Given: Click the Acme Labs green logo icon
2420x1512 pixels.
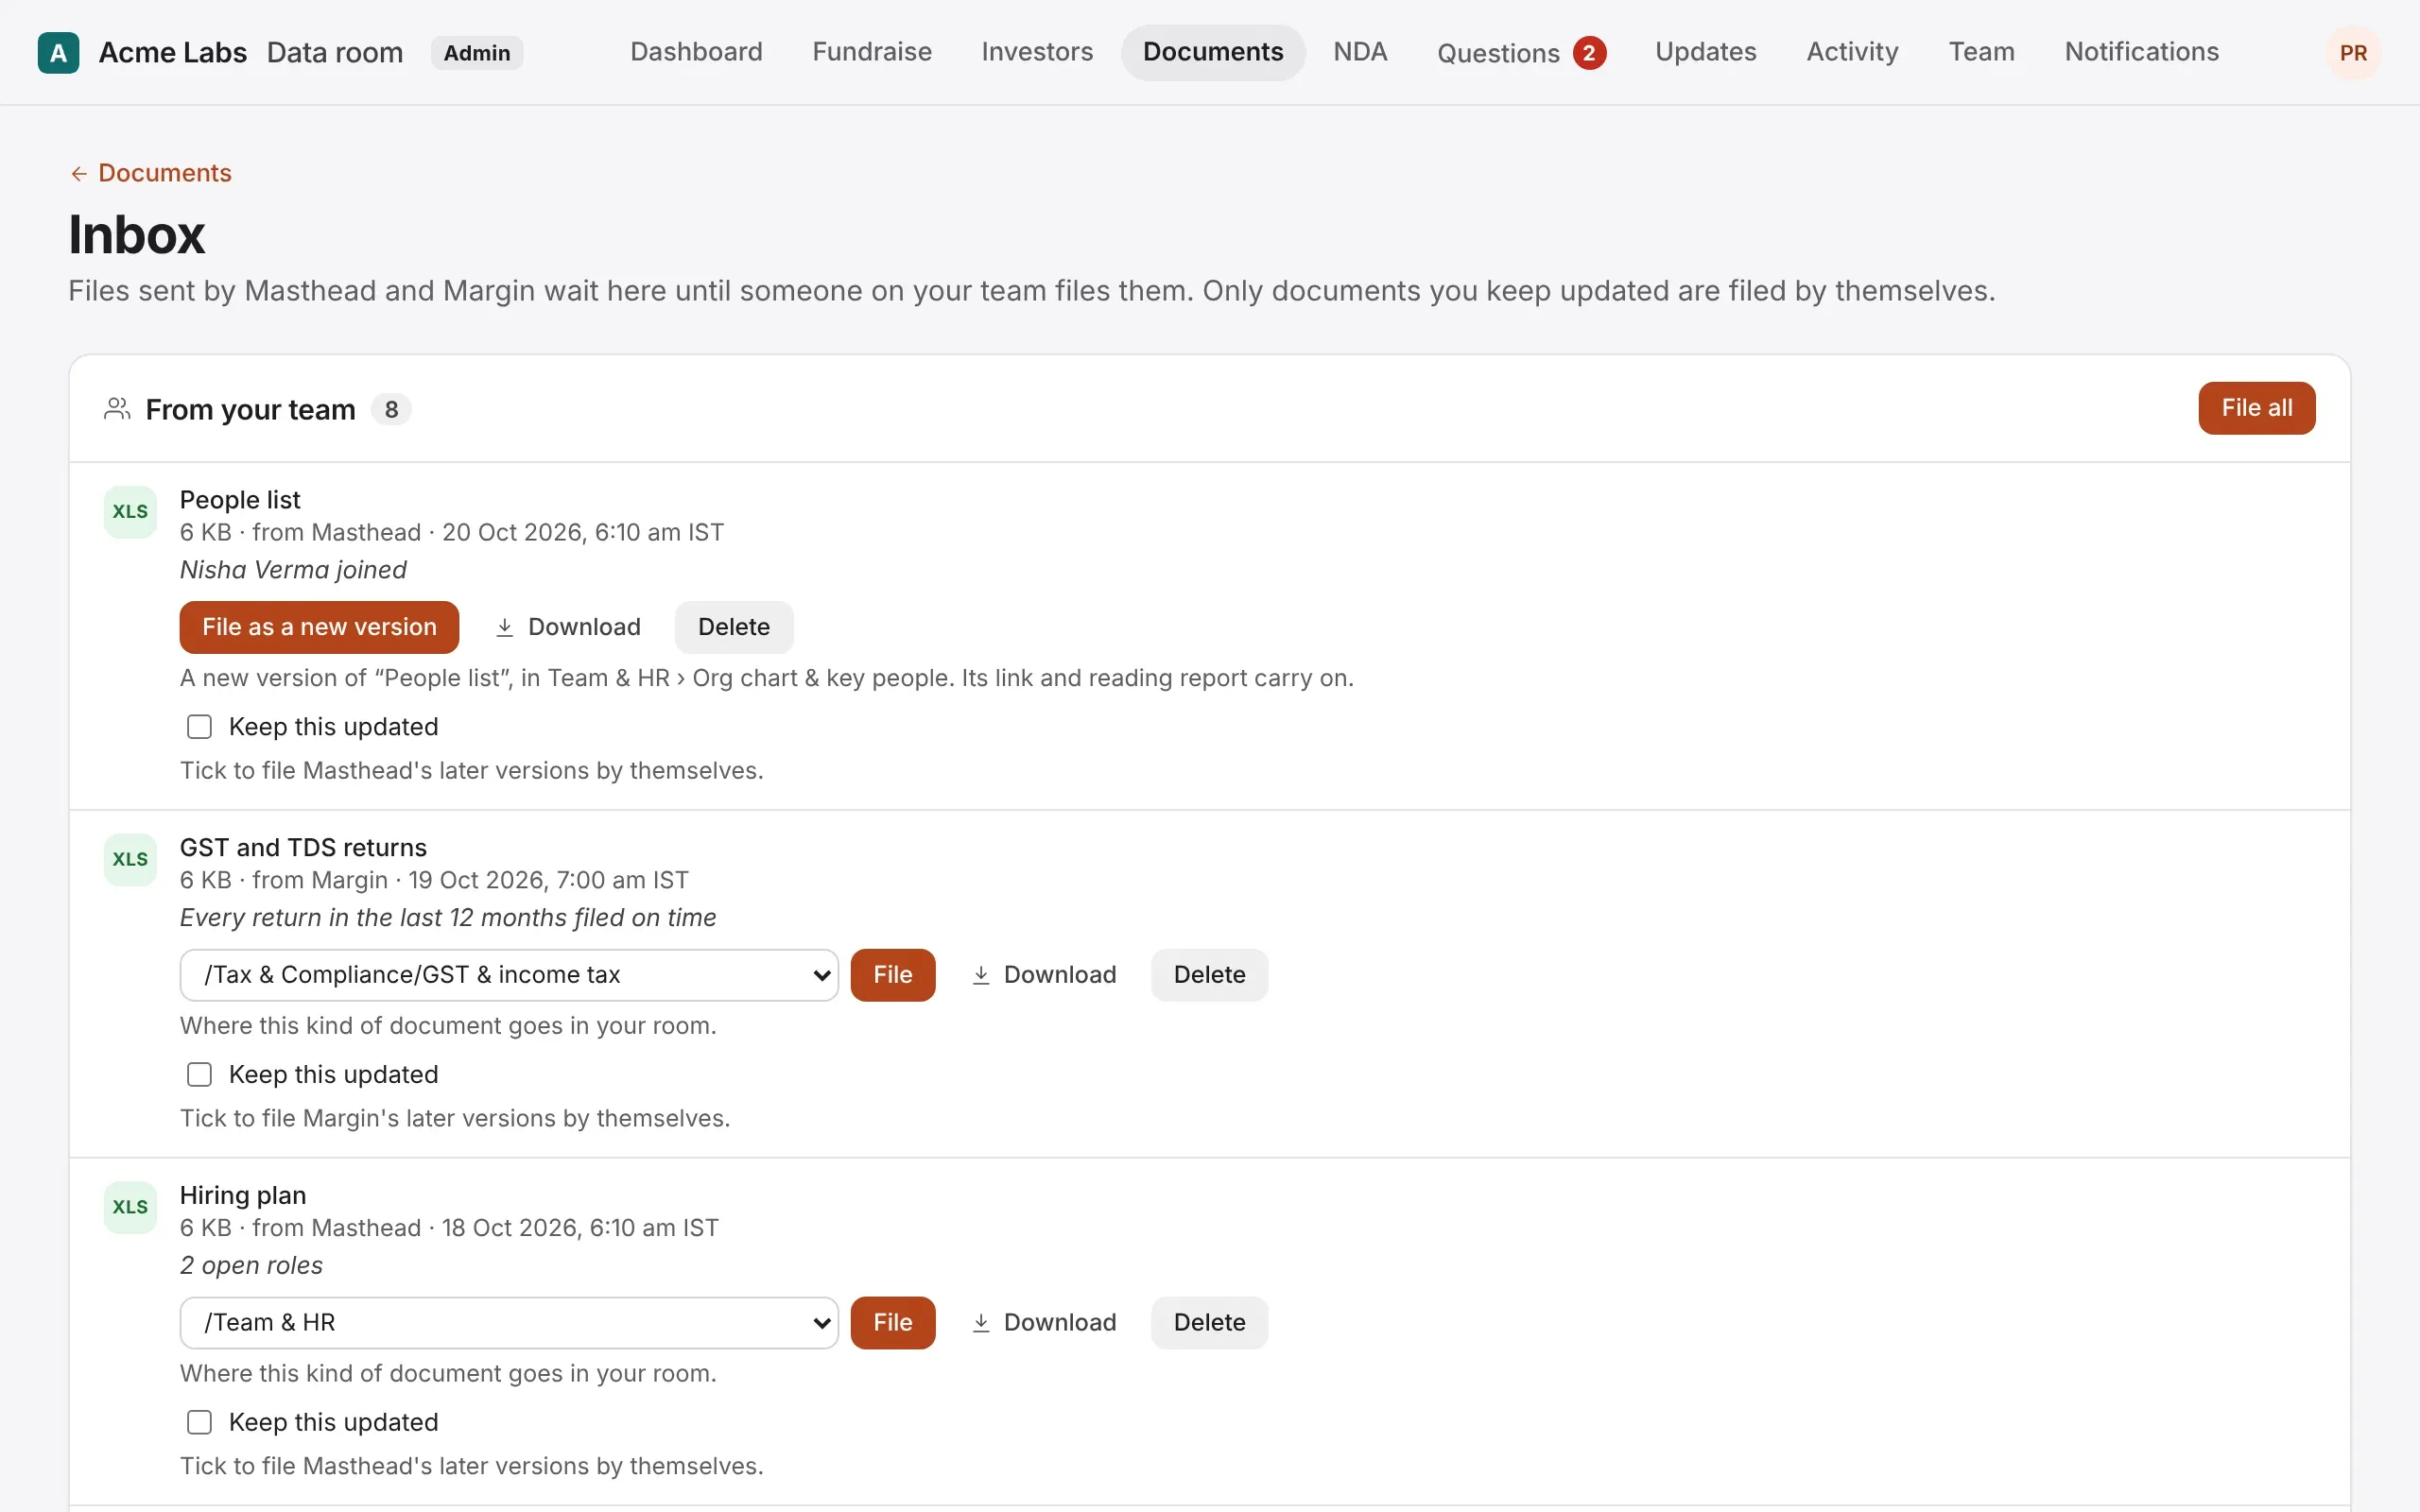Looking at the screenshot, I should (58, 53).
